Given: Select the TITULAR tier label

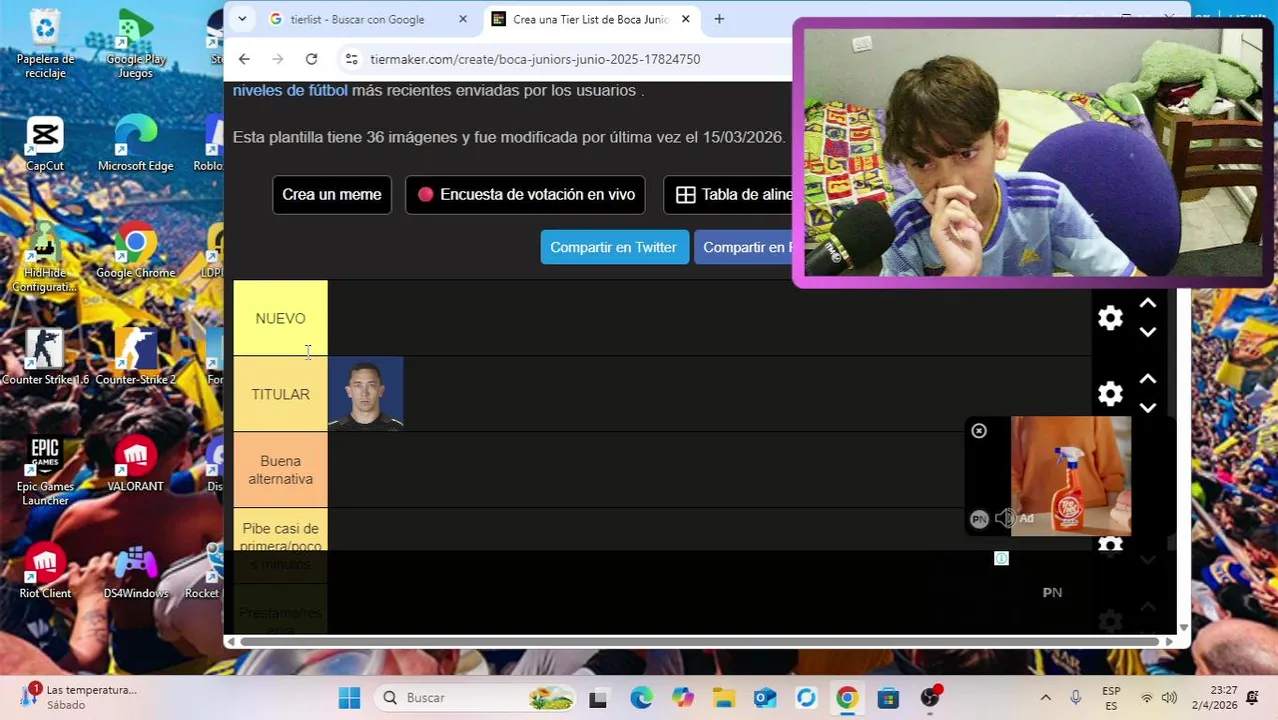Looking at the screenshot, I should 280,394.
